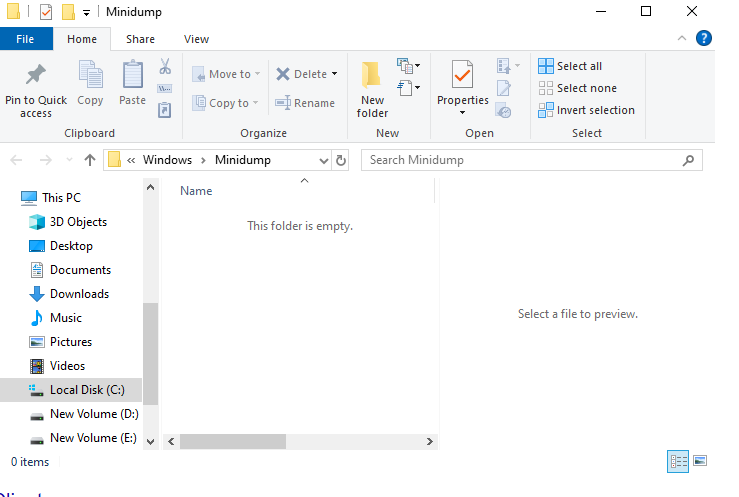The image size is (739, 497).
Task: Click the Back navigation arrow
Action: pos(16,160)
